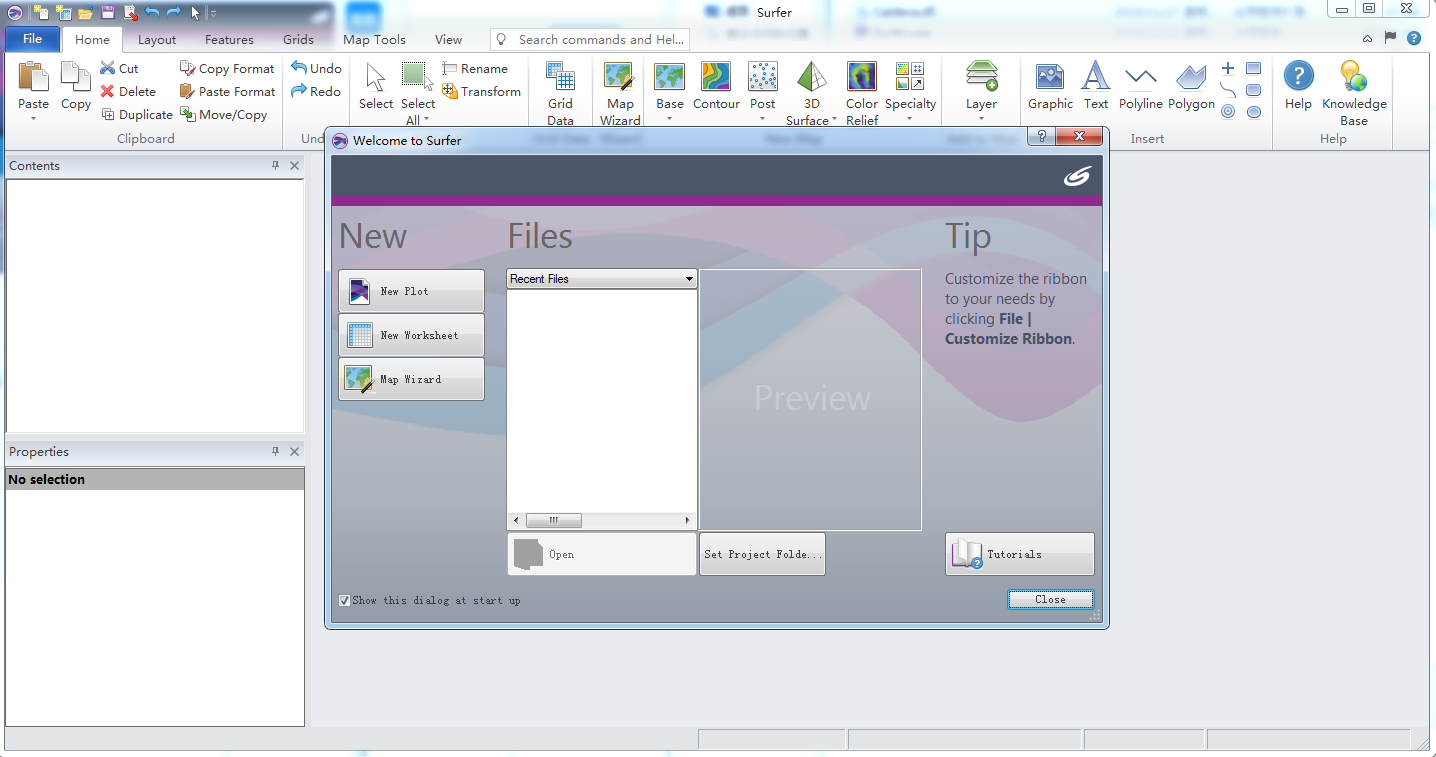1436x757 pixels.
Task: Click the Copy icon in Clipboard group
Action: tap(75, 77)
